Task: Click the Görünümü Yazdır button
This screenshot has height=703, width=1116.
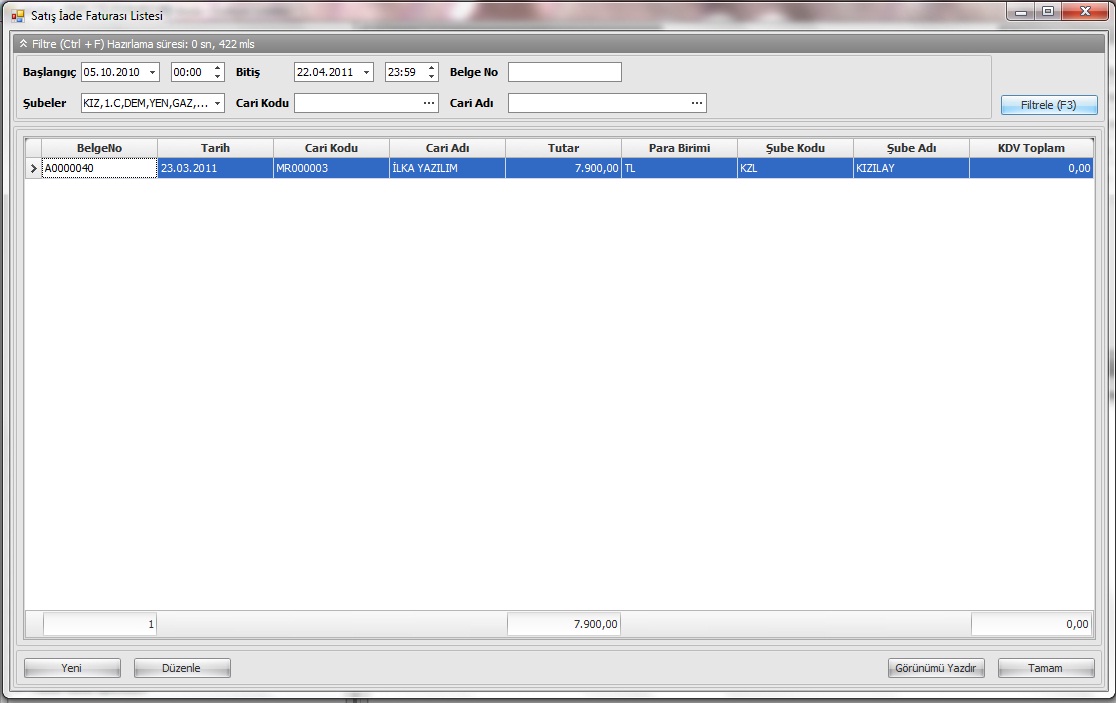Action: 936,668
